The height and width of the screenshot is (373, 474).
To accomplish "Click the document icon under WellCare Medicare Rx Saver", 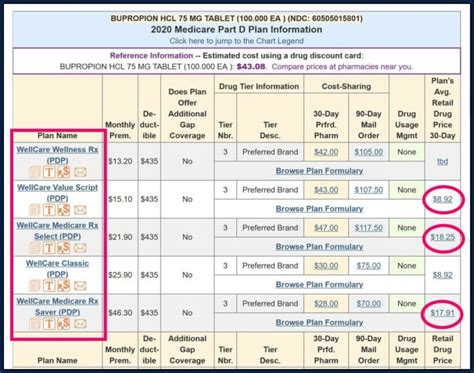I will tap(34, 323).
